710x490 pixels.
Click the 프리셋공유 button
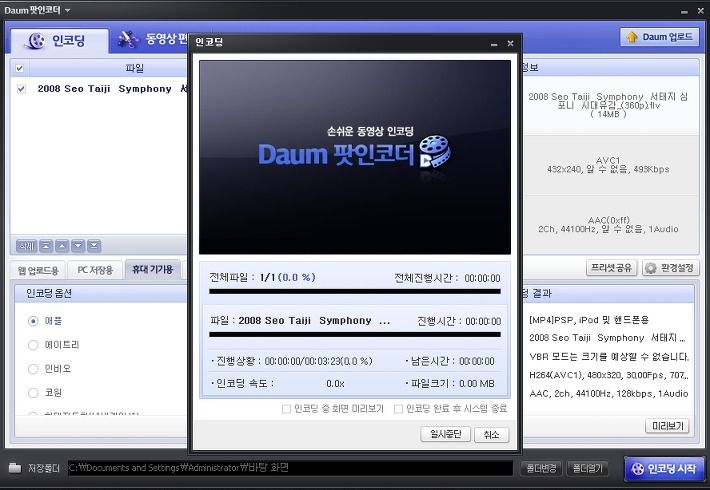[x=611, y=268]
